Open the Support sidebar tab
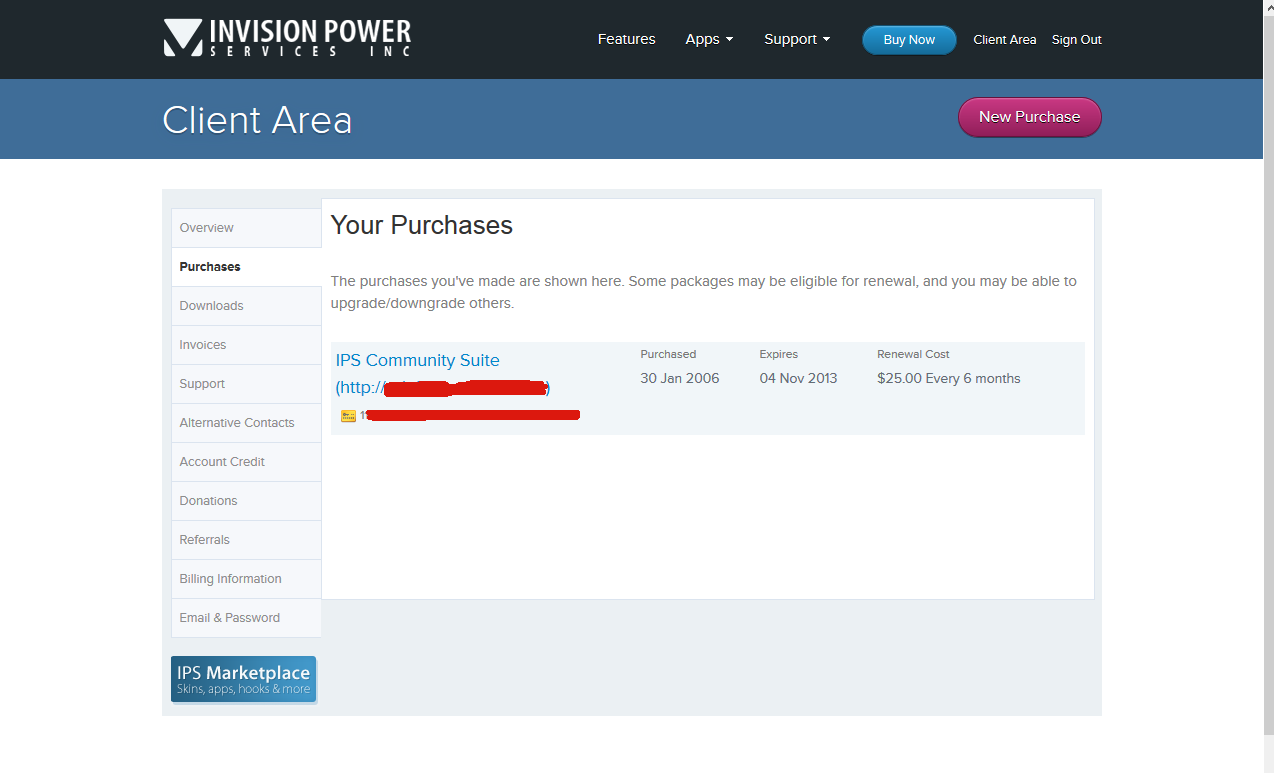 [x=246, y=384]
